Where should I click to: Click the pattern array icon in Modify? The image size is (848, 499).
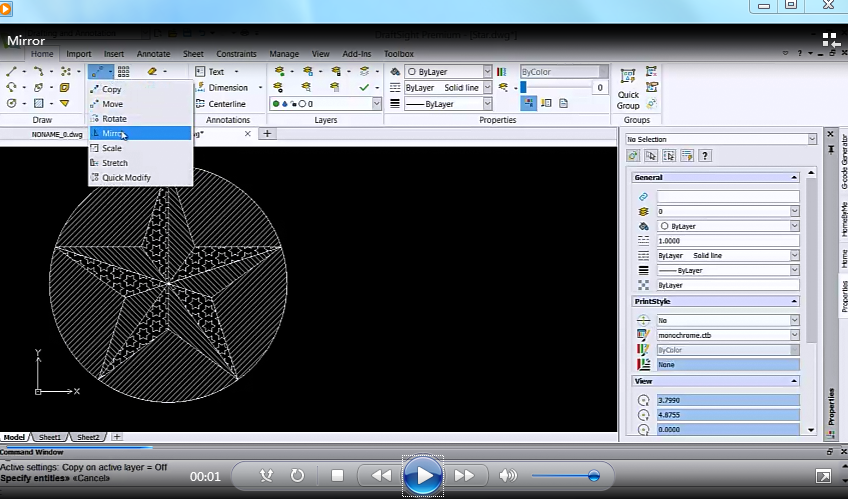tap(124, 72)
